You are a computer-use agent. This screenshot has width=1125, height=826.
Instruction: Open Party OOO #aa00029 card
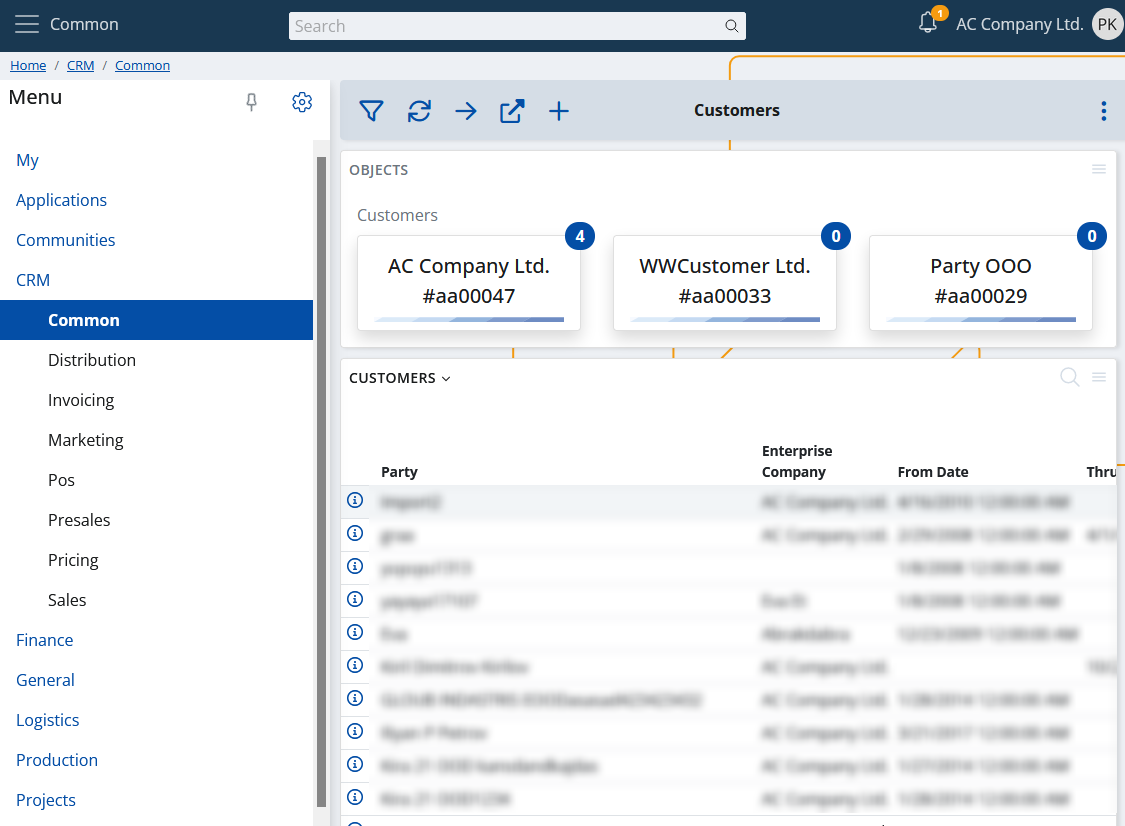981,283
